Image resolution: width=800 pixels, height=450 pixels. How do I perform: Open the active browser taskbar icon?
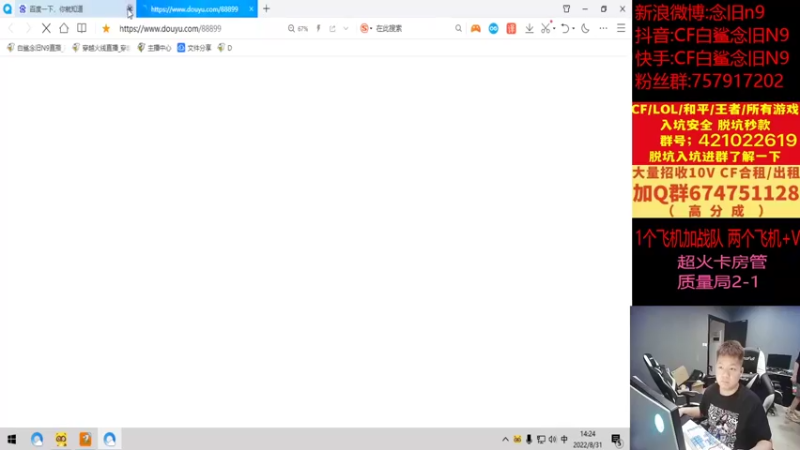tap(110, 439)
